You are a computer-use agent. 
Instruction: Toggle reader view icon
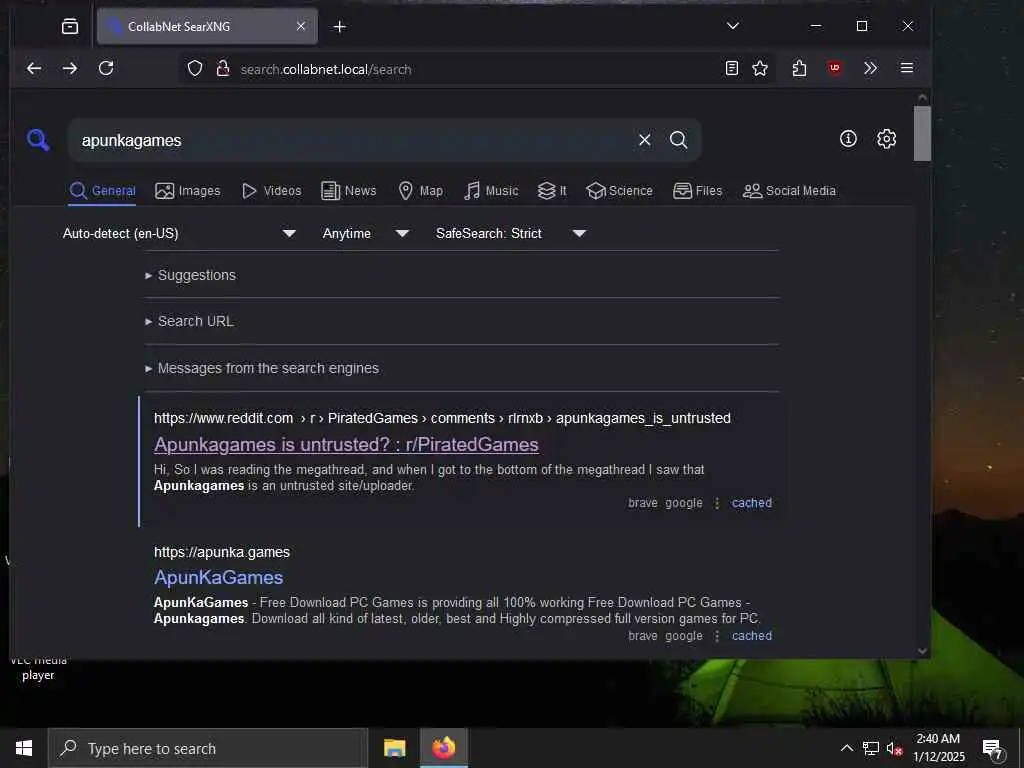pyautogui.click(x=731, y=68)
